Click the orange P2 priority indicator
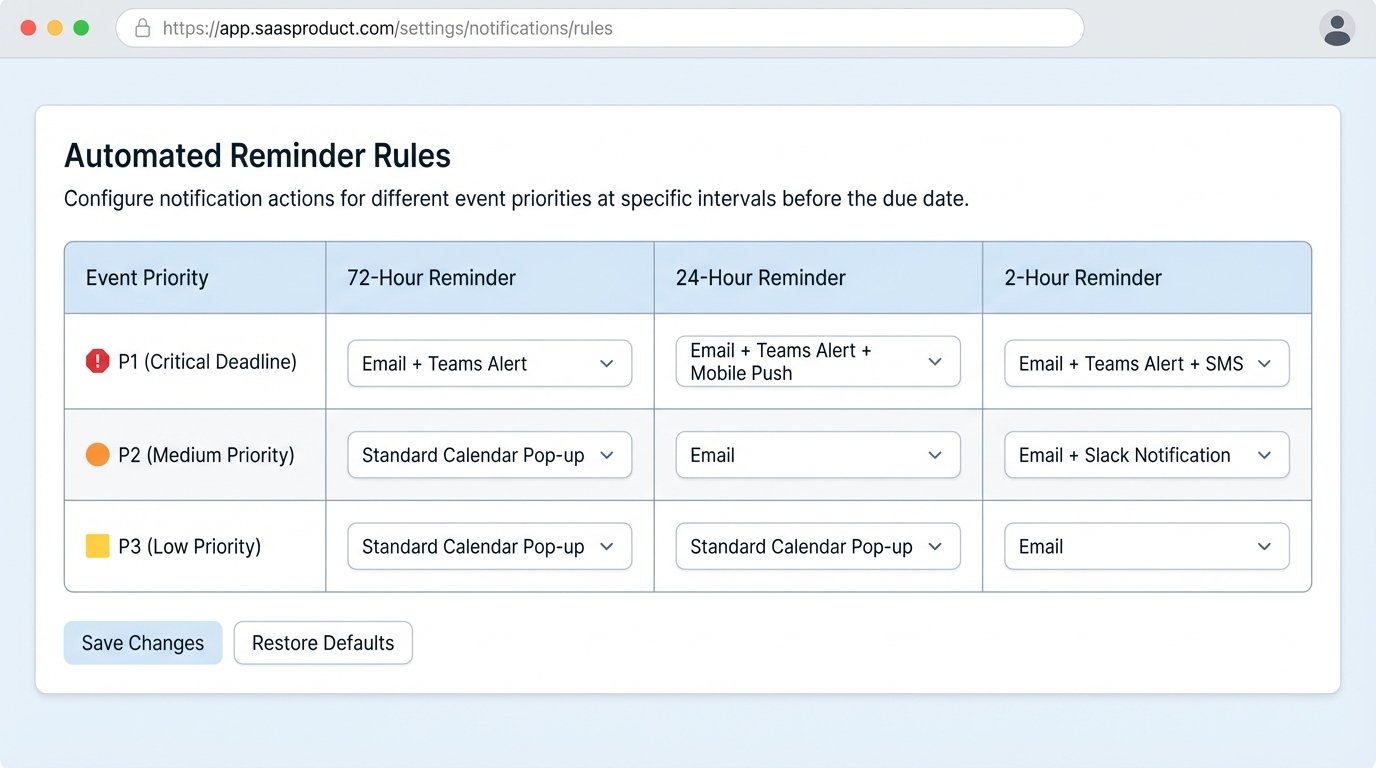This screenshot has width=1376, height=768. 98,453
